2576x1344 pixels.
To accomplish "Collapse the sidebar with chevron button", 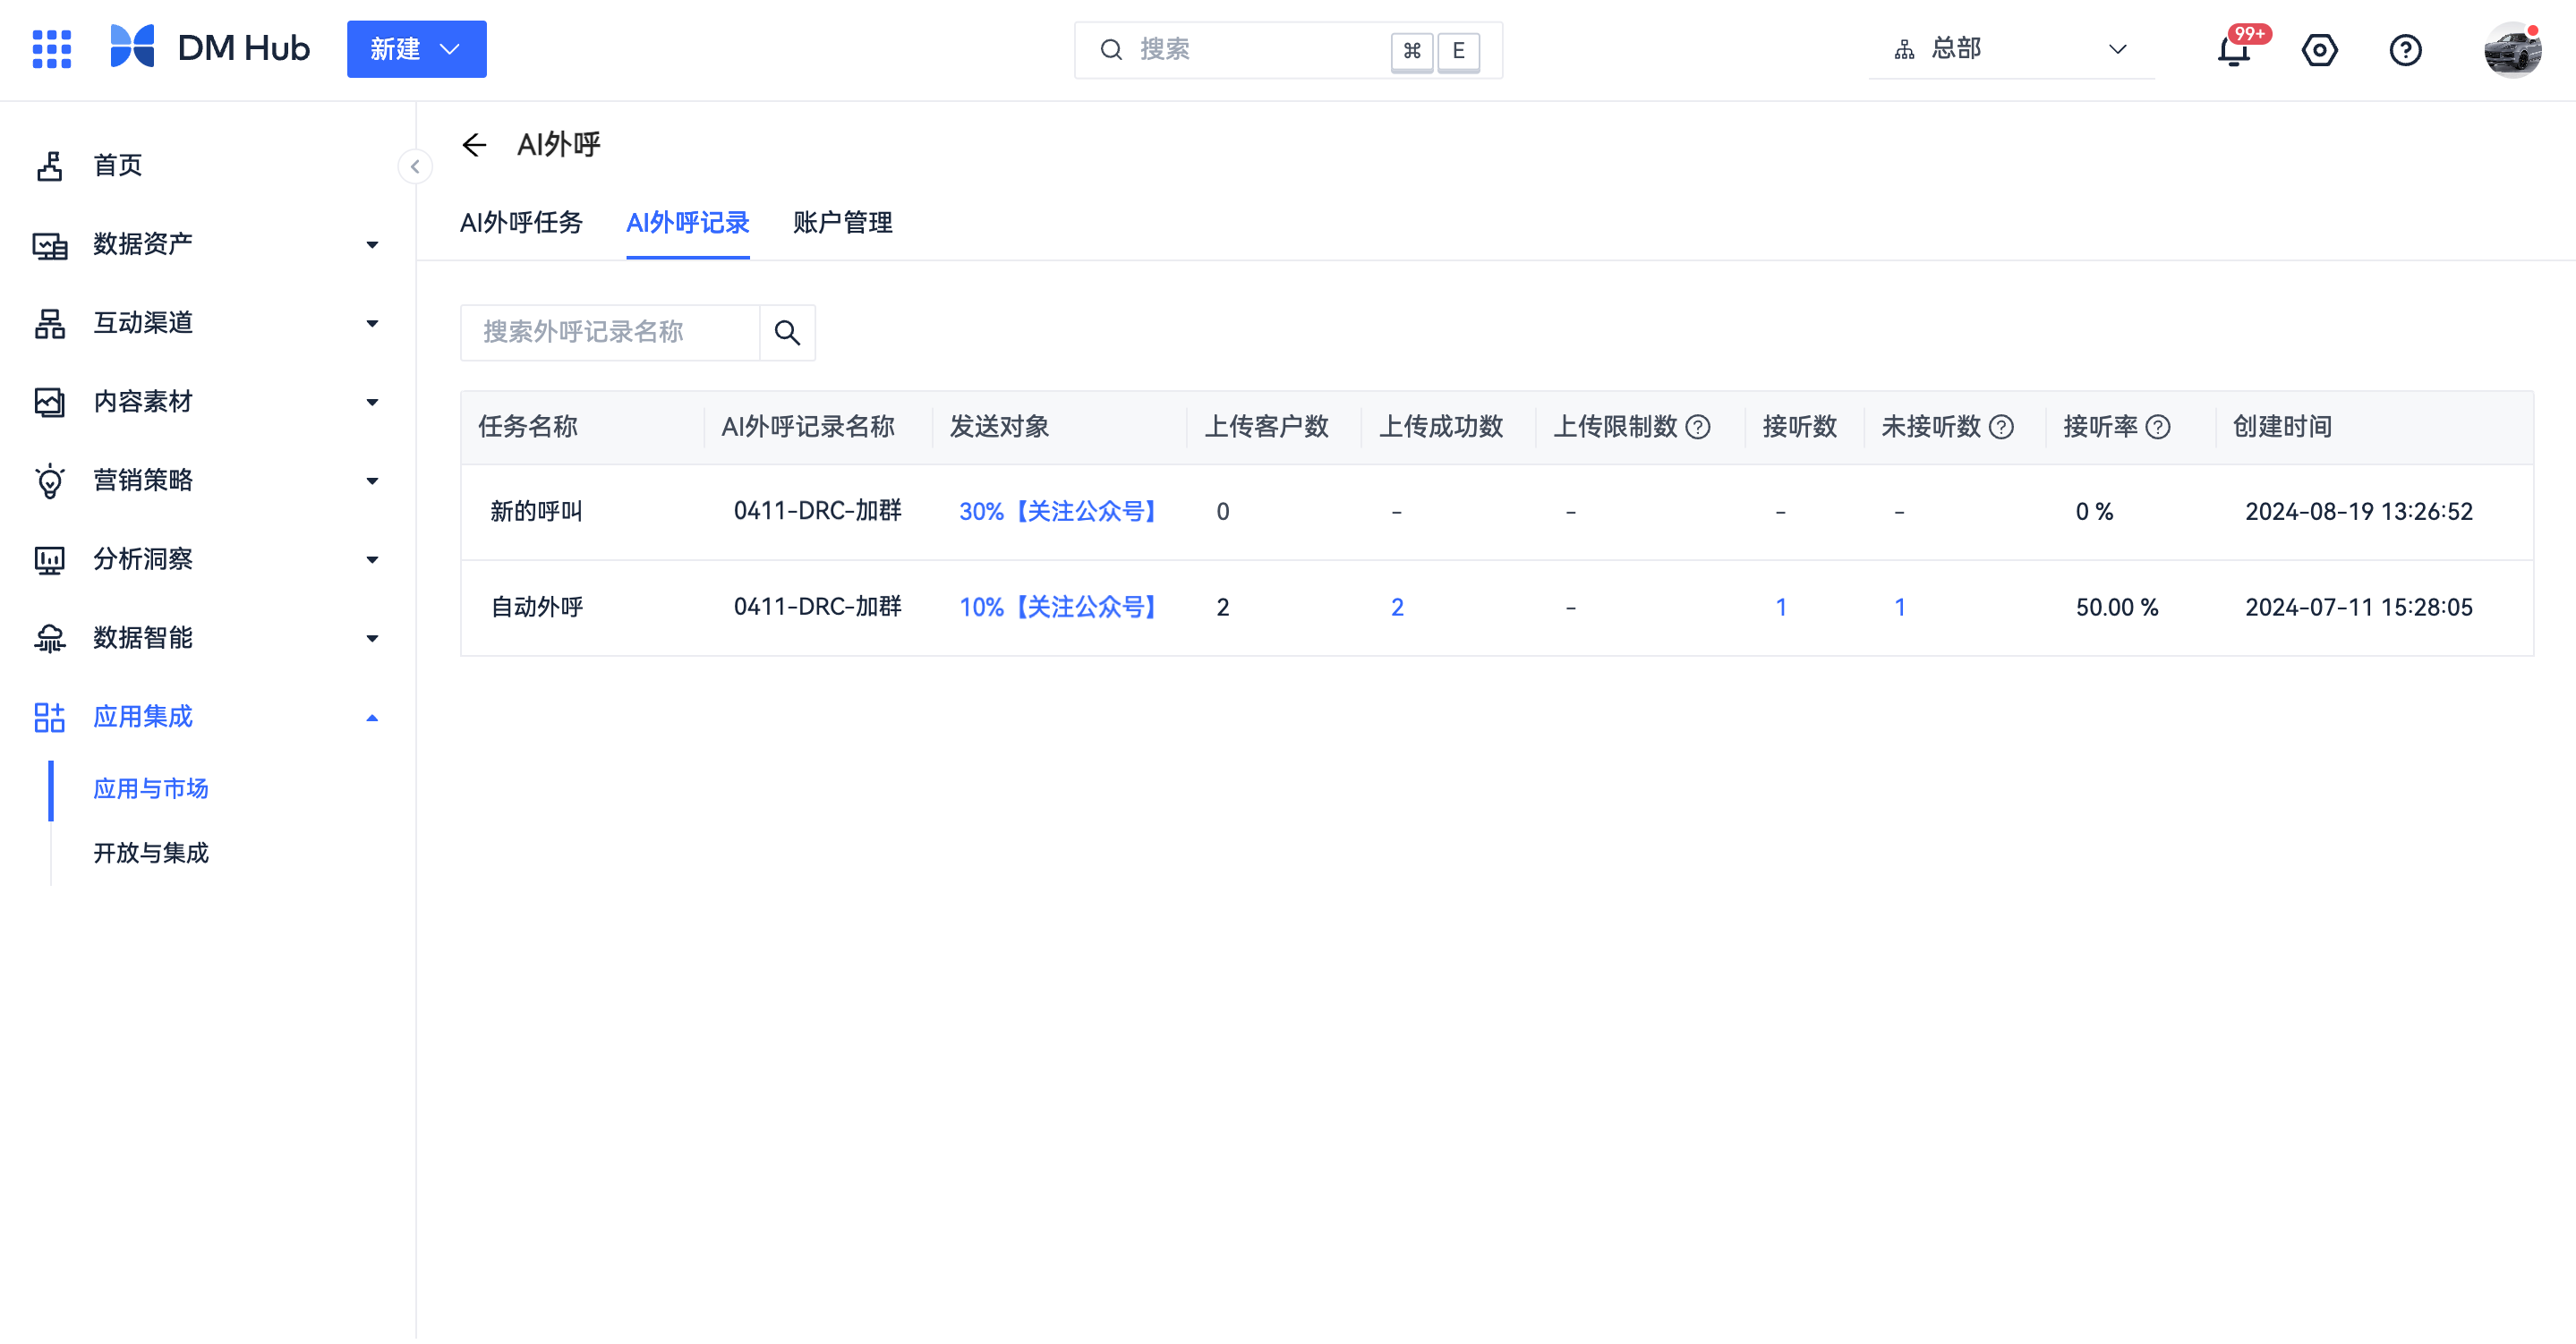I will [x=415, y=166].
